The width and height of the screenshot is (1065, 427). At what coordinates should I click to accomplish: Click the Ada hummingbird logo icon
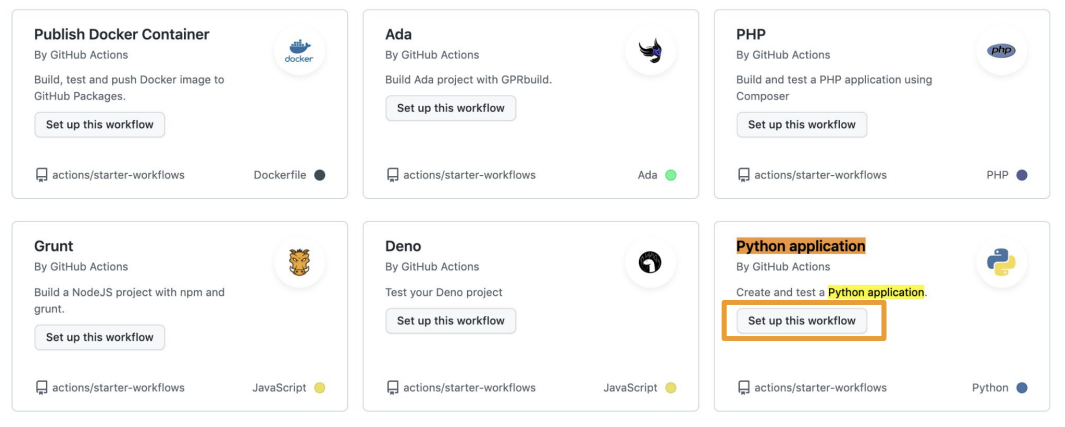pos(650,51)
